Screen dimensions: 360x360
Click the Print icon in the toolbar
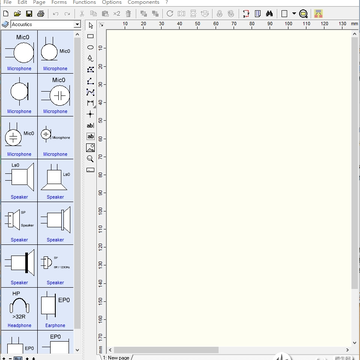click(41, 14)
